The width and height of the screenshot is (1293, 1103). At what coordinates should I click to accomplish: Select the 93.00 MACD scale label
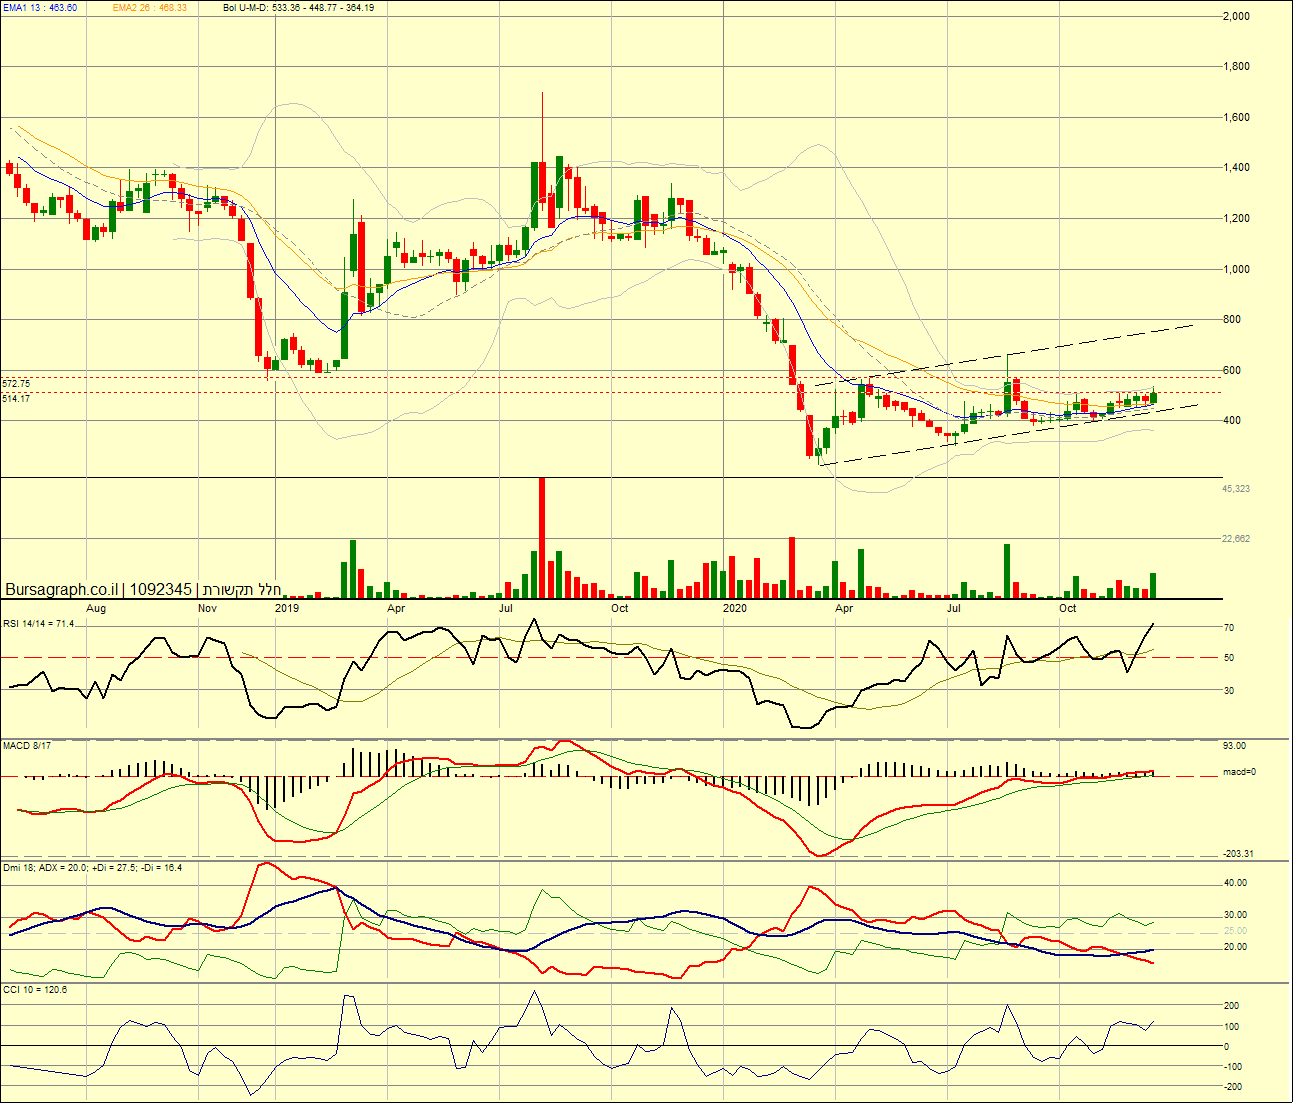click(1234, 746)
